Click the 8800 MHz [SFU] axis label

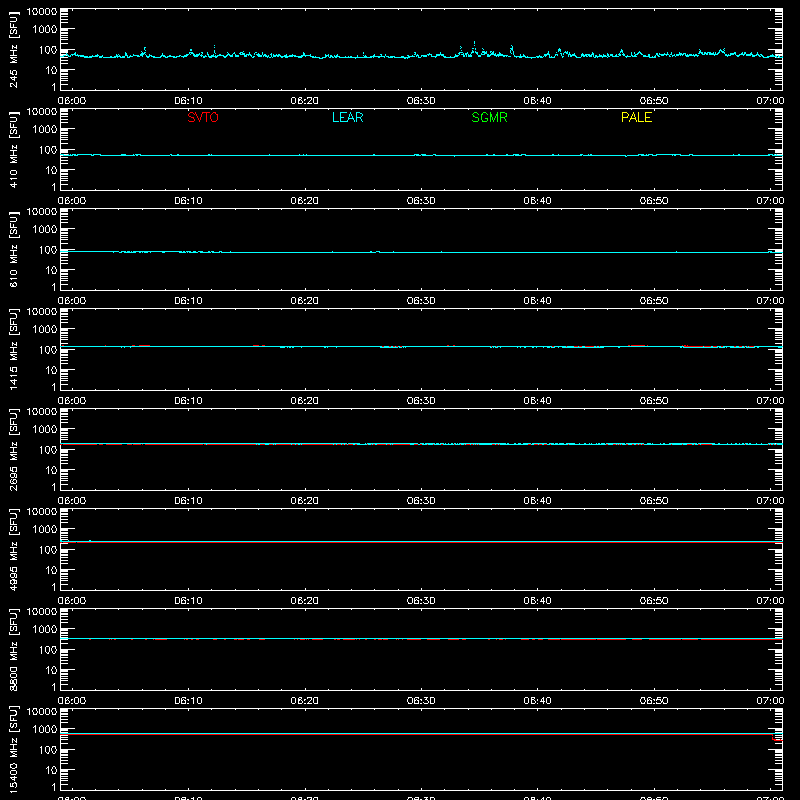13,649
